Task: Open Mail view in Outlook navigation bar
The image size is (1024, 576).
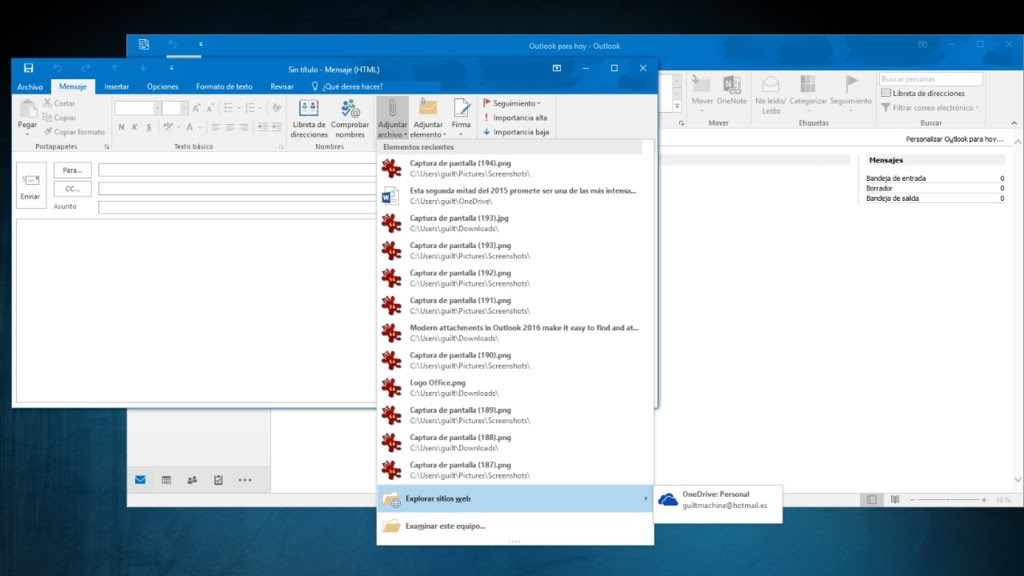Action: [x=140, y=480]
